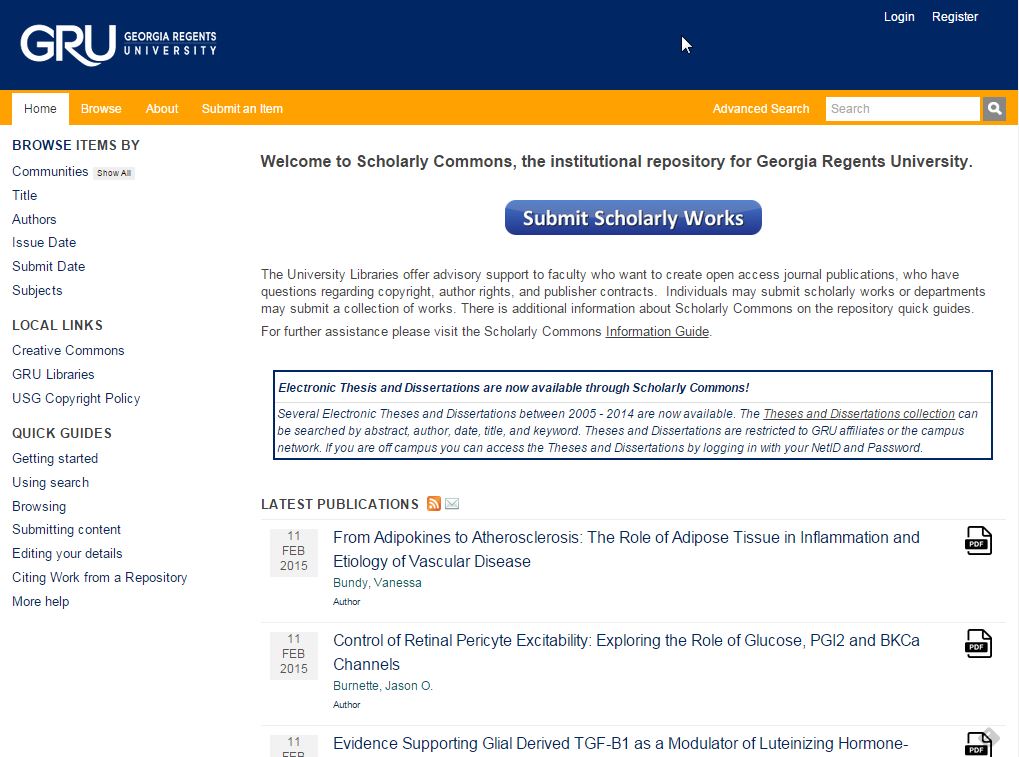
Task: Open the Browsing quick guide
Action: (39, 506)
